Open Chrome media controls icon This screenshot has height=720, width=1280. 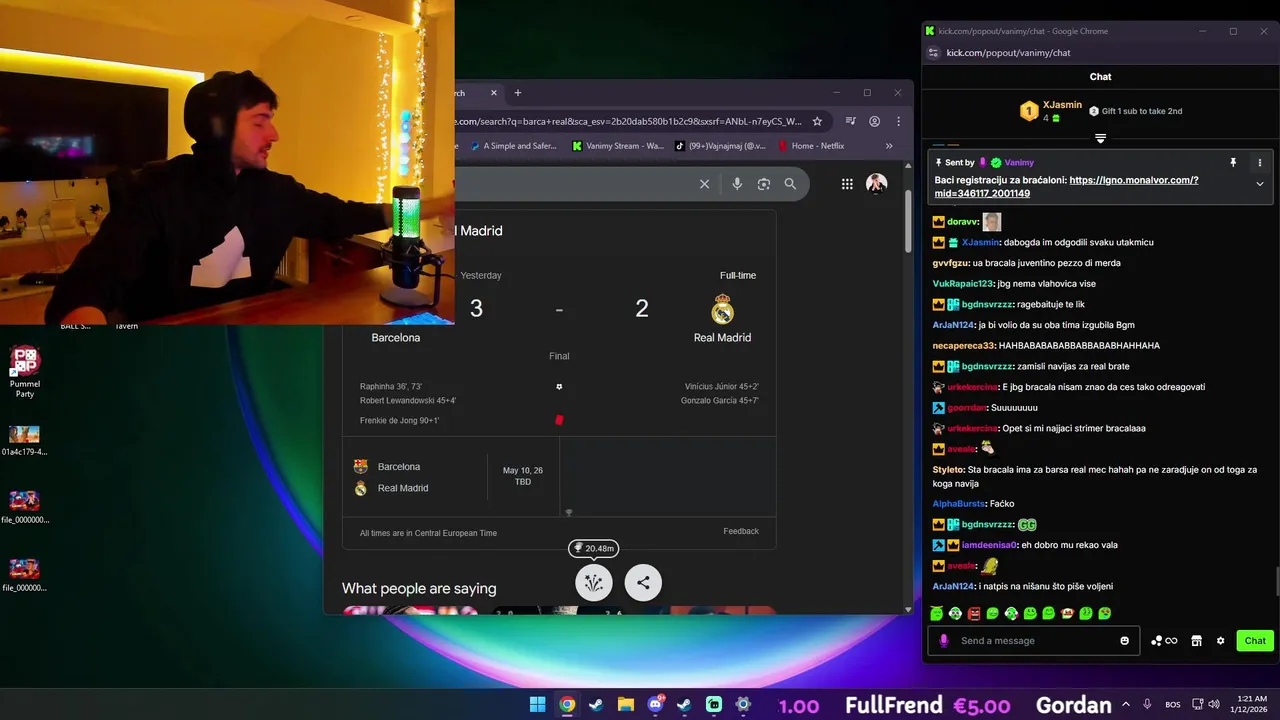point(850,121)
